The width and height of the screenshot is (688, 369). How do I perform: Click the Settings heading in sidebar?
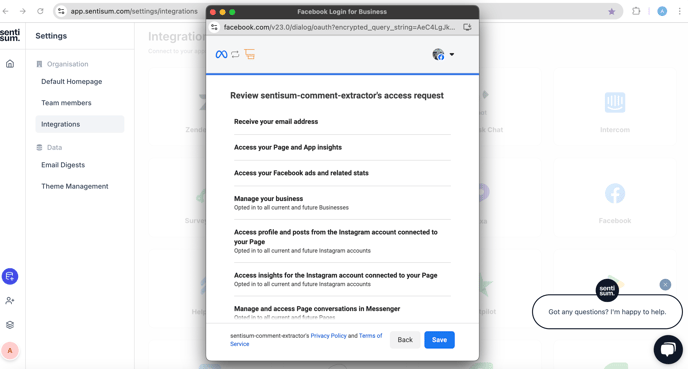coord(51,36)
